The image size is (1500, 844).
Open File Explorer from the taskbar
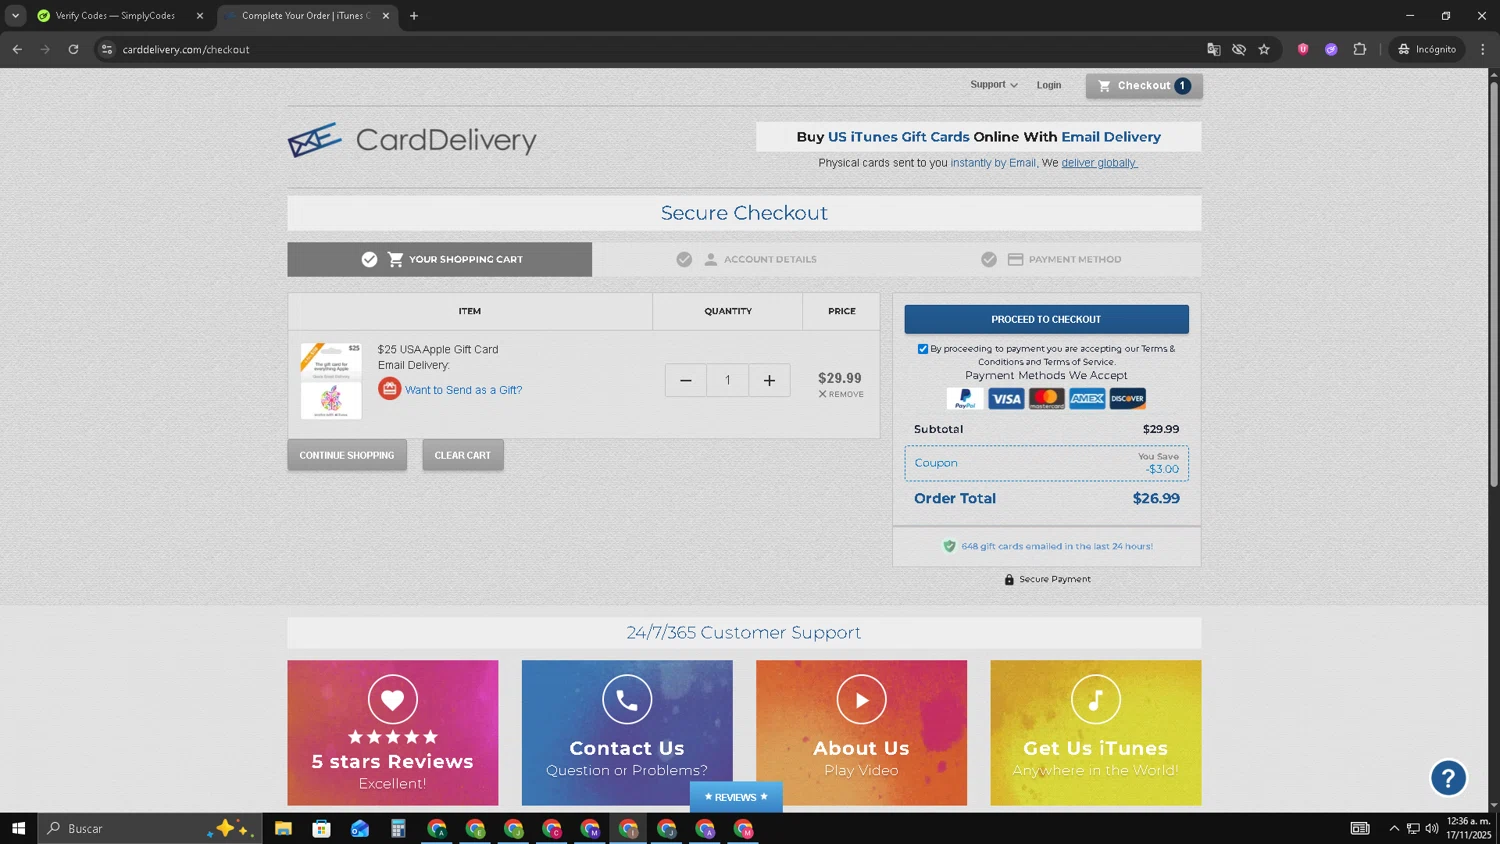pos(283,828)
